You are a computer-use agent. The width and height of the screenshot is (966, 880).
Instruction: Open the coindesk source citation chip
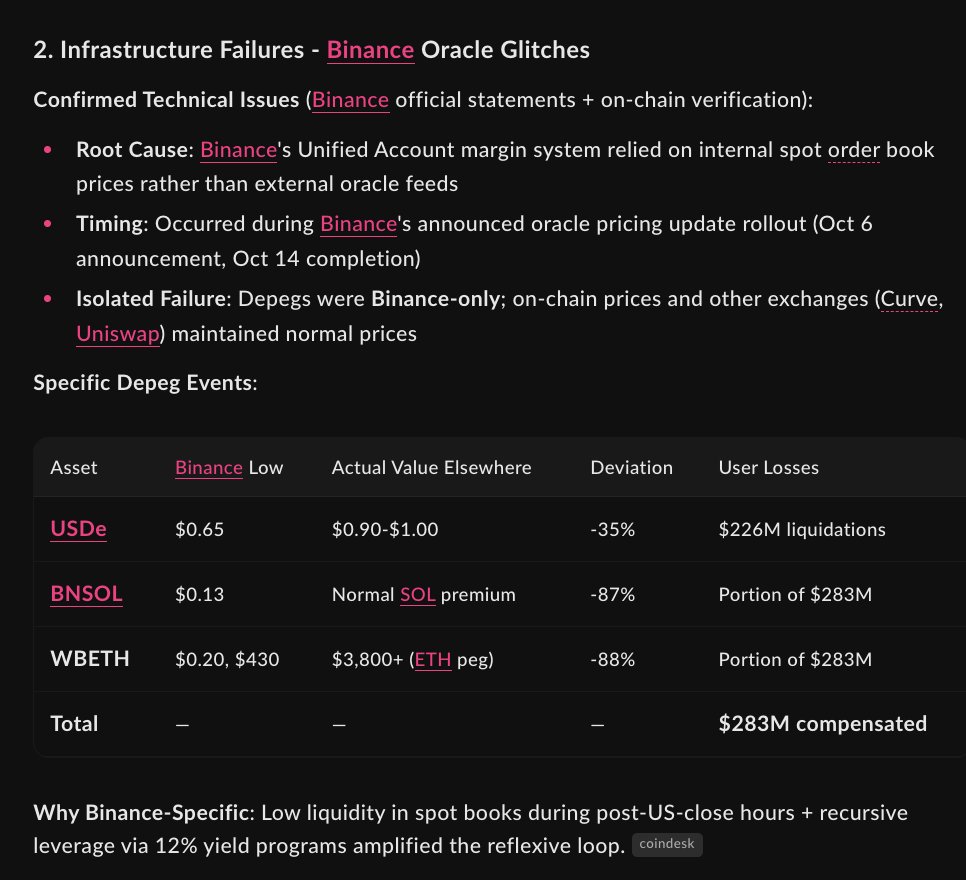(x=667, y=844)
